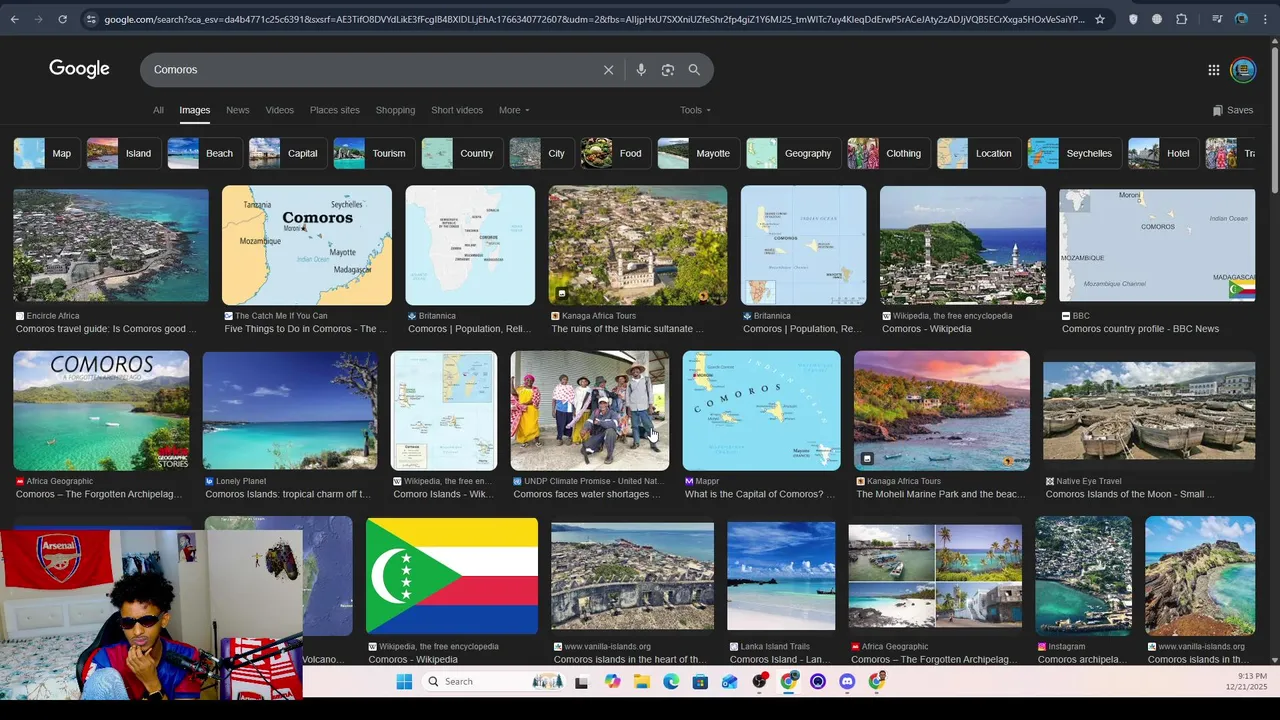Switch to the Videos tab
Image resolution: width=1280 pixels, height=720 pixels.
coord(279,110)
